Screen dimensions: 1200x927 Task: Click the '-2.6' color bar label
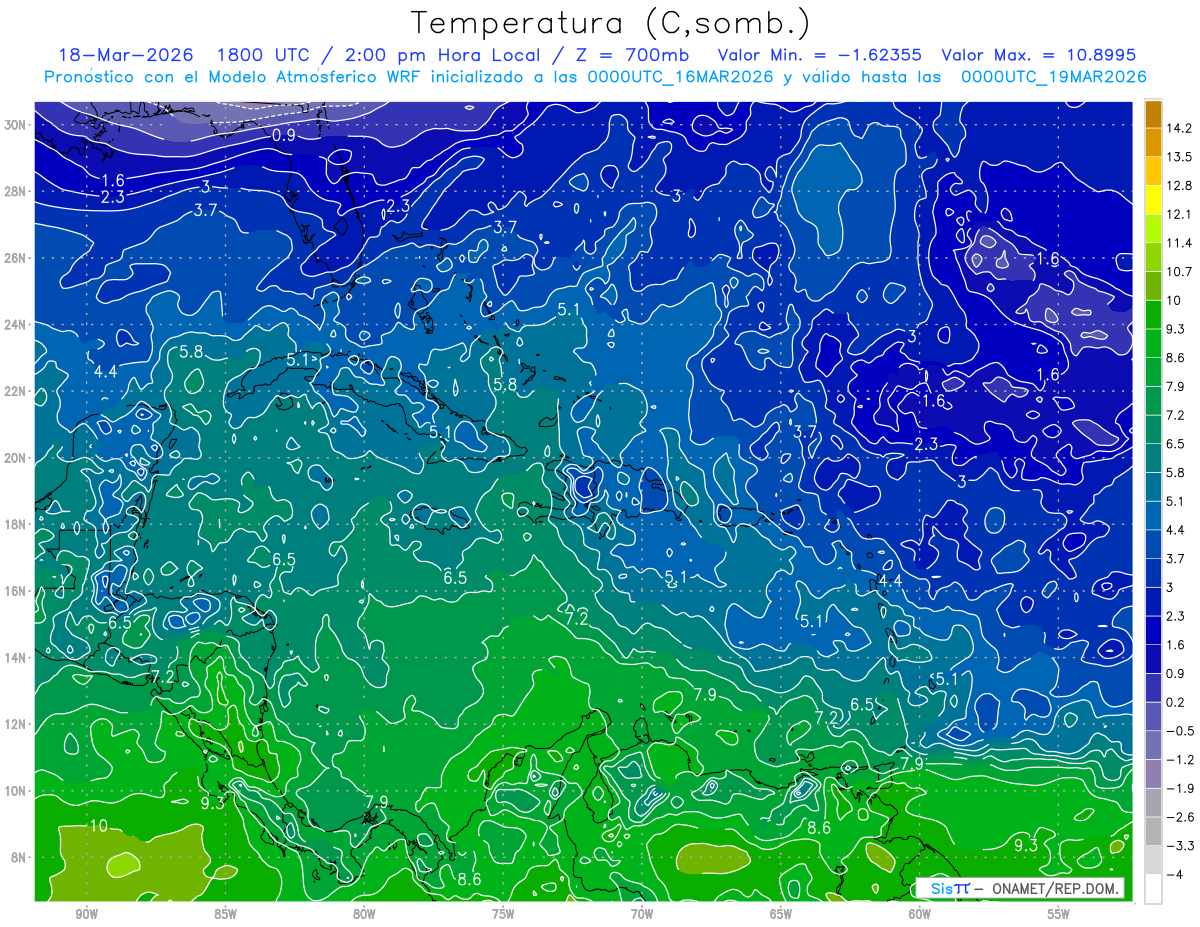coord(1178,817)
